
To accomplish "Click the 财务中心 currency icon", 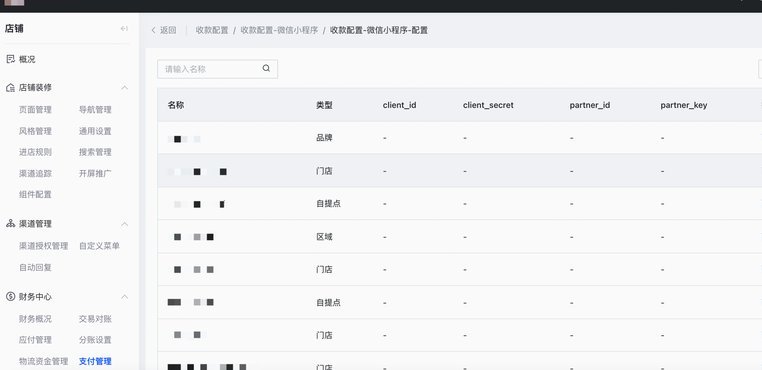I will point(10,297).
